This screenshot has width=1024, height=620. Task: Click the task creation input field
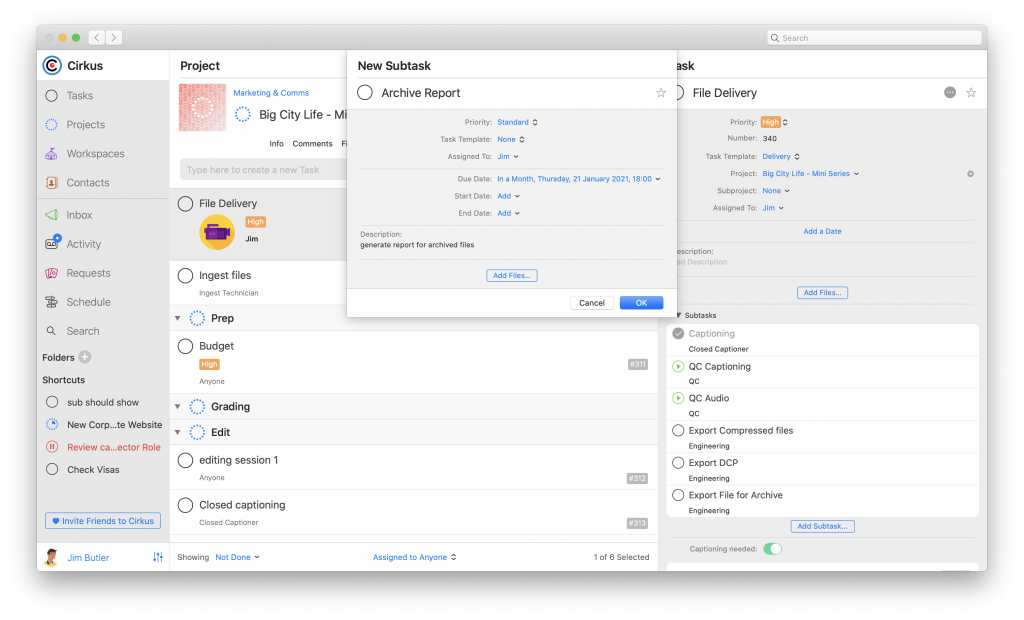point(263,170)
